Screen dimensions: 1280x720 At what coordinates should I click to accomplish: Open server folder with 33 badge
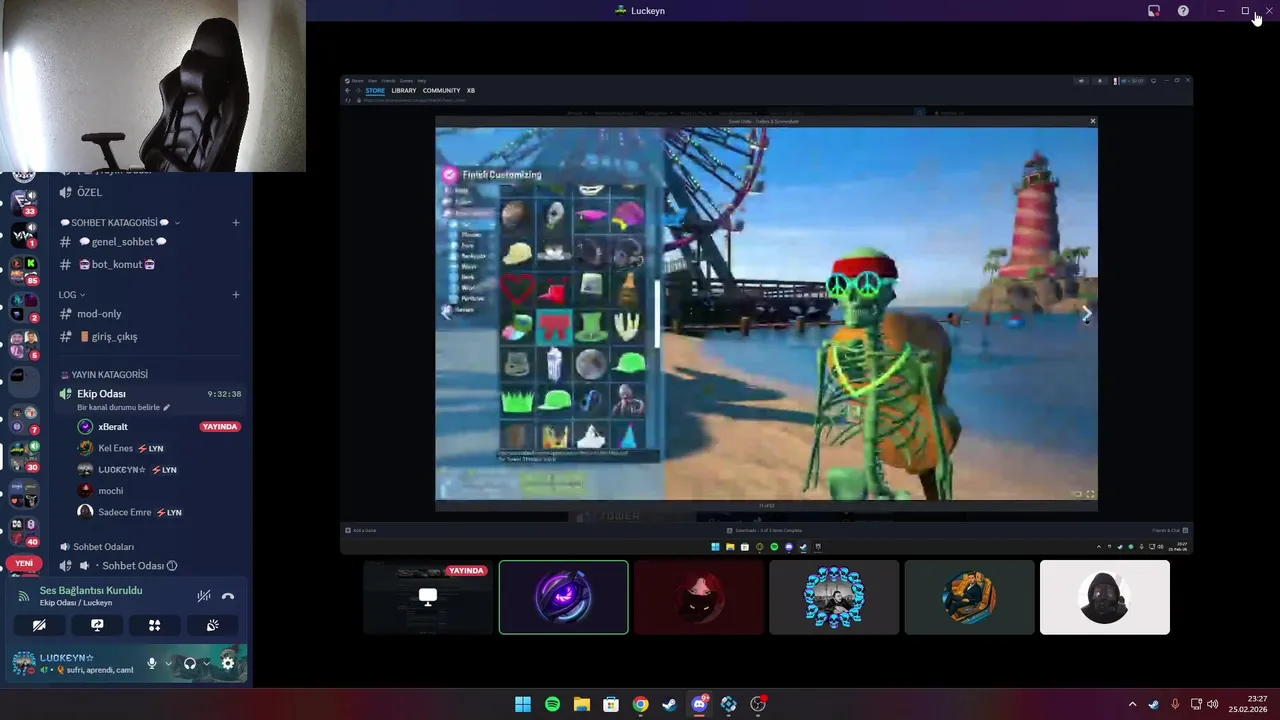tap(24, 201)
